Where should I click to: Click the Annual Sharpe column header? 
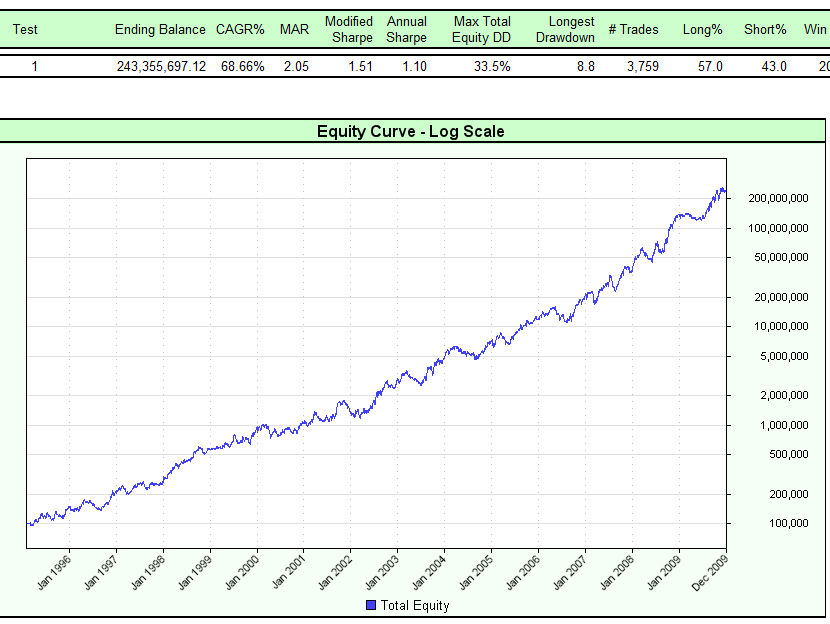407,29
